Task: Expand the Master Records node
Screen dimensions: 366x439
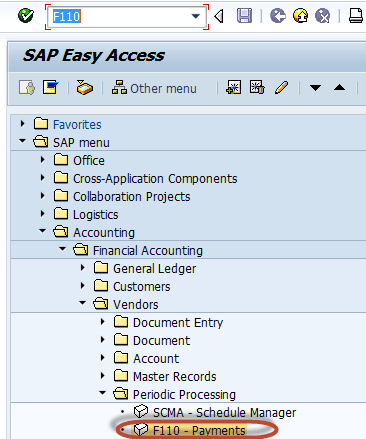Action: [x=103, y=376]
